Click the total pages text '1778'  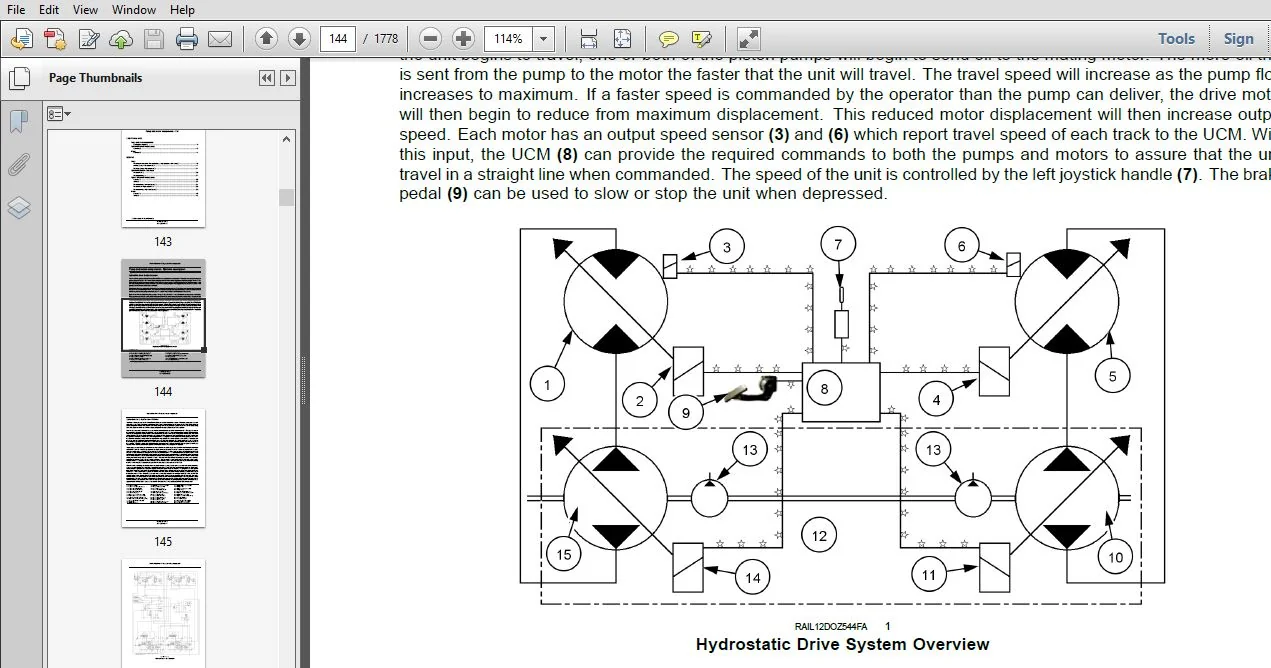tap(386, 39)
